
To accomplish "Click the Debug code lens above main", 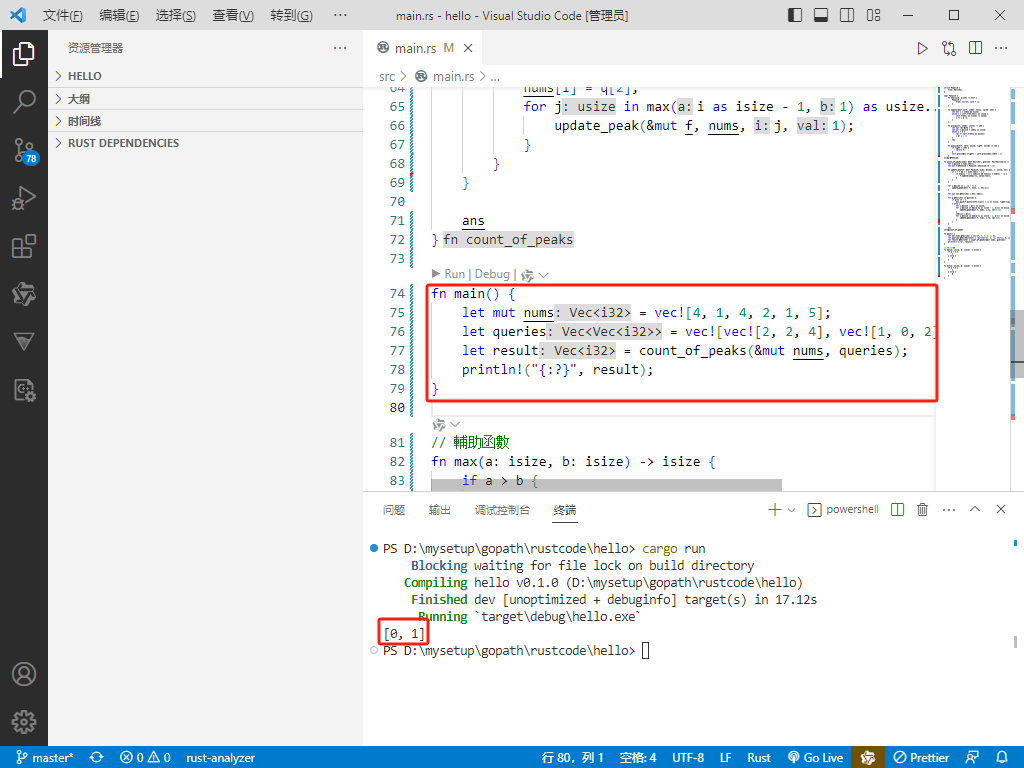I will pos(492,274).
